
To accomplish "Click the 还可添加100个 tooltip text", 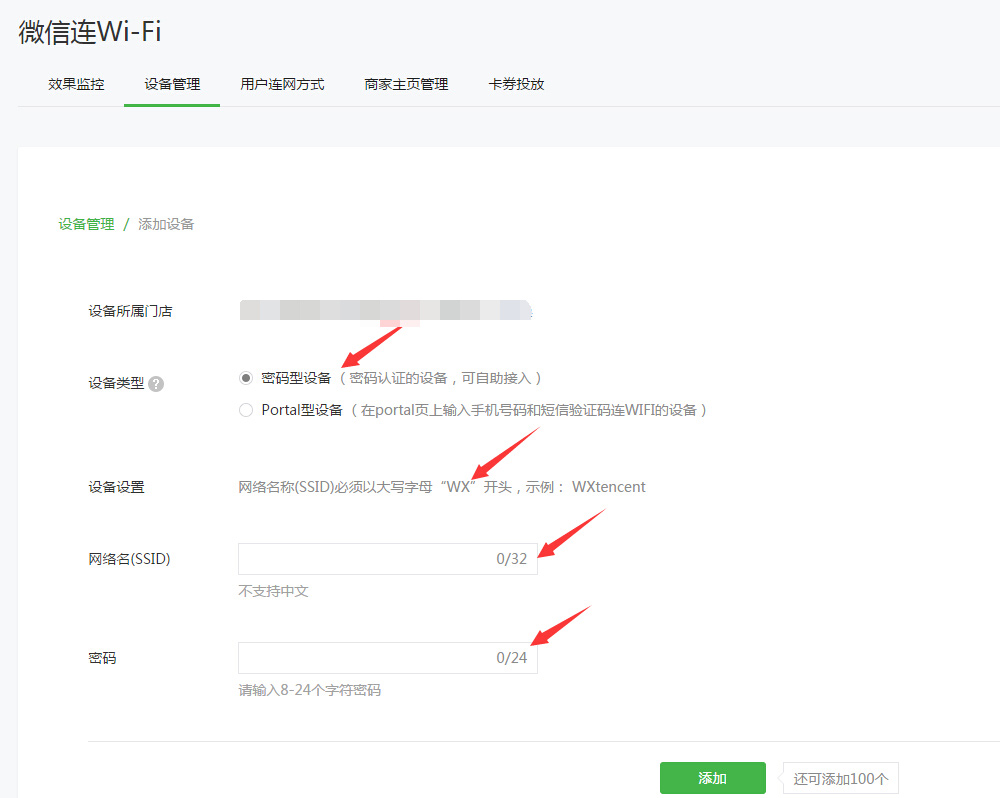I will 841,779.
